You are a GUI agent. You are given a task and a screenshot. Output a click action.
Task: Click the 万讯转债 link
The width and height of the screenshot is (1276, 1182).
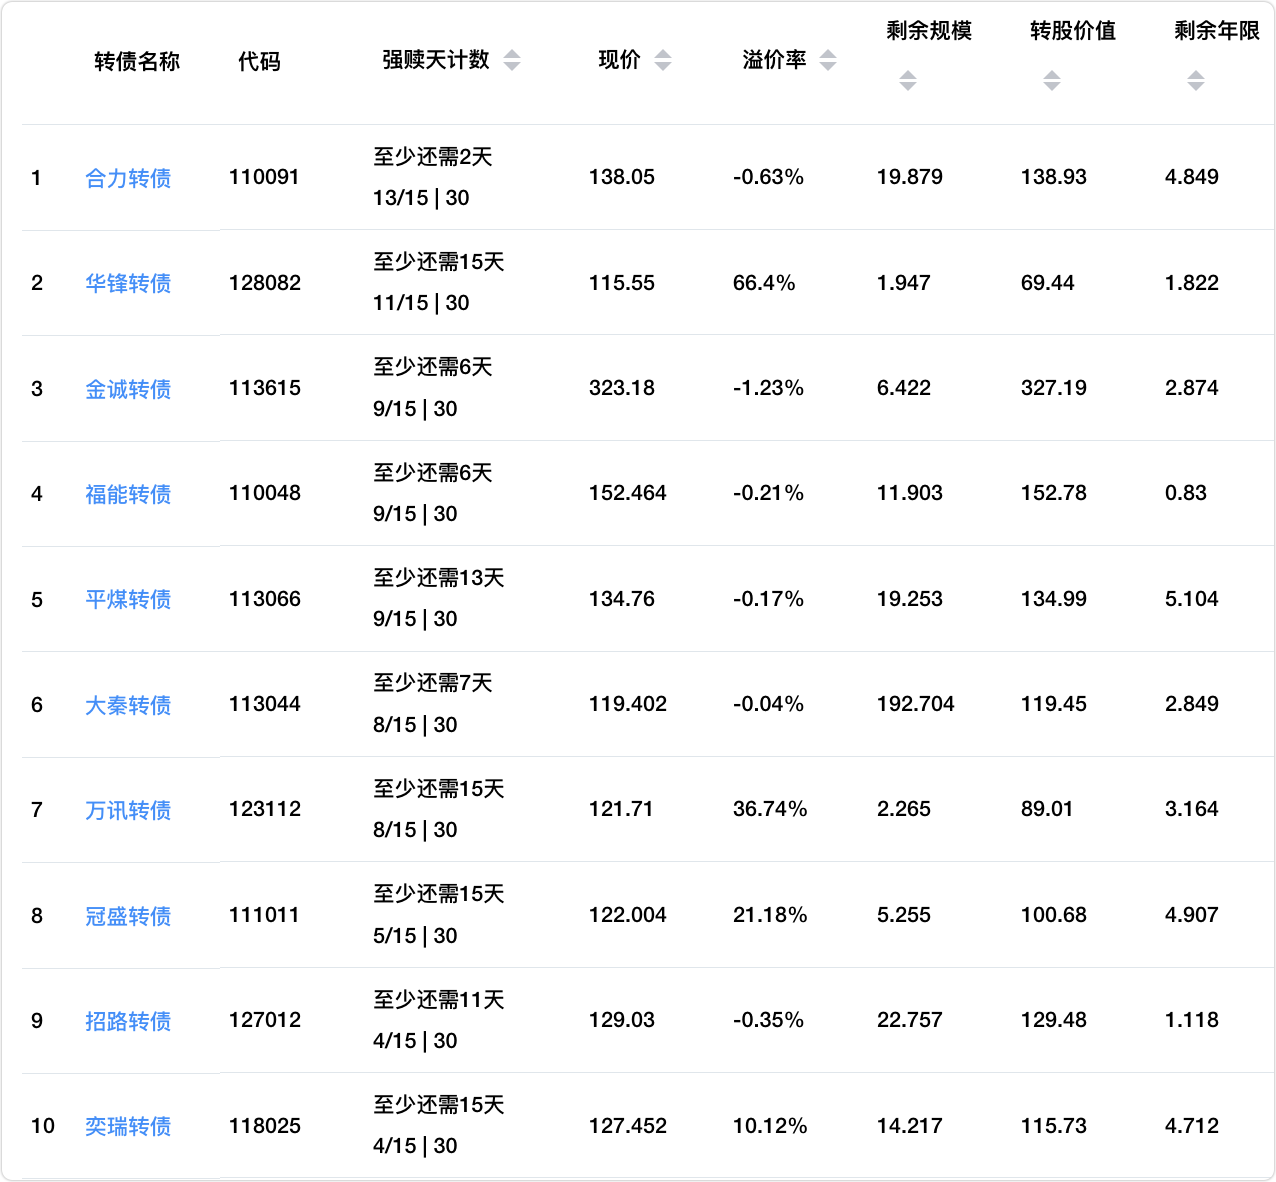(128, 810)
